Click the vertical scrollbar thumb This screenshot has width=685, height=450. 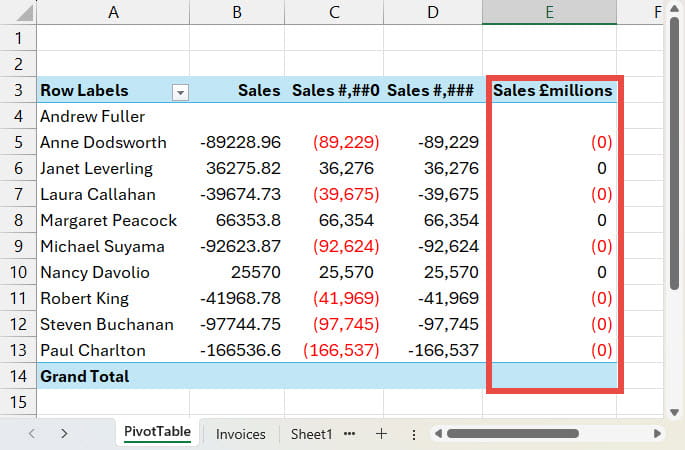coord(675,153)
